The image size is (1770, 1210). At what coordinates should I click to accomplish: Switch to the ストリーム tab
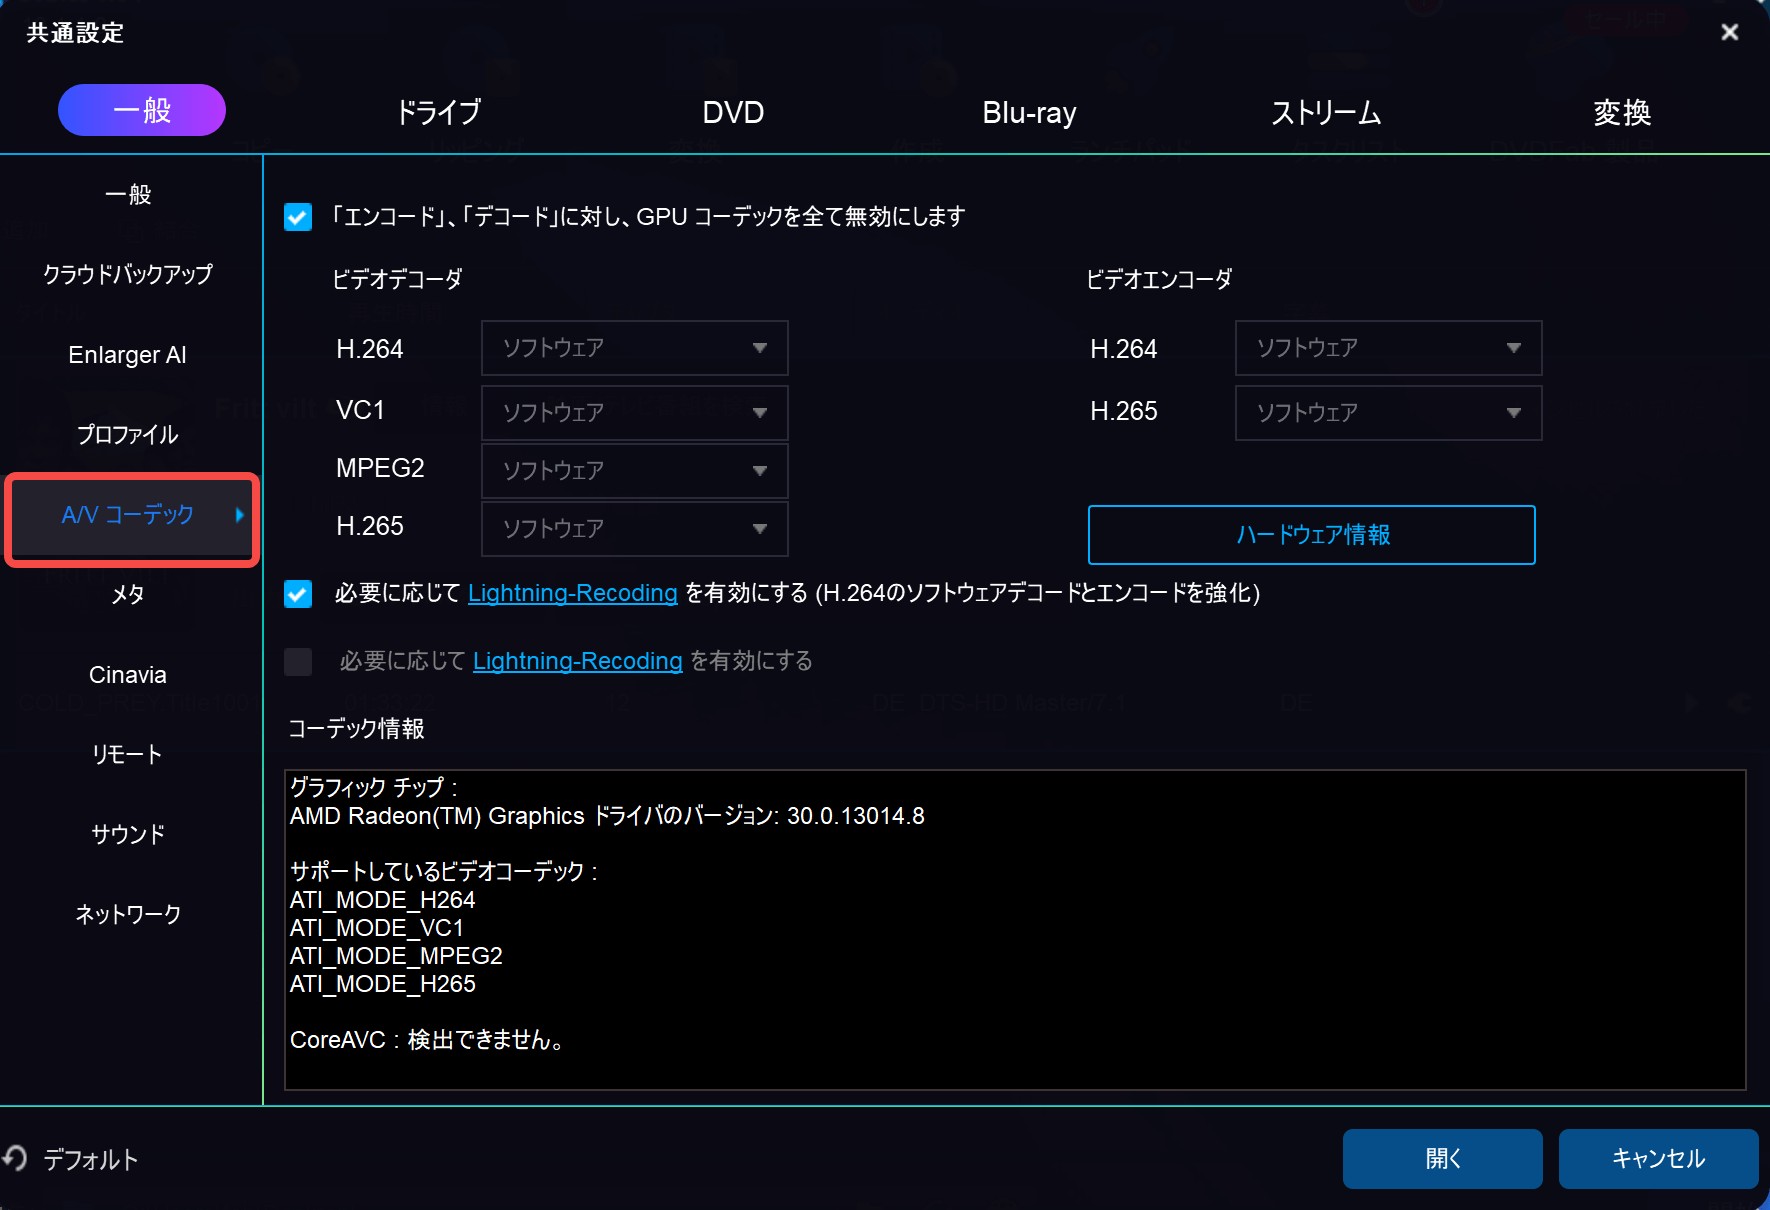click(x=1326, y=113)
